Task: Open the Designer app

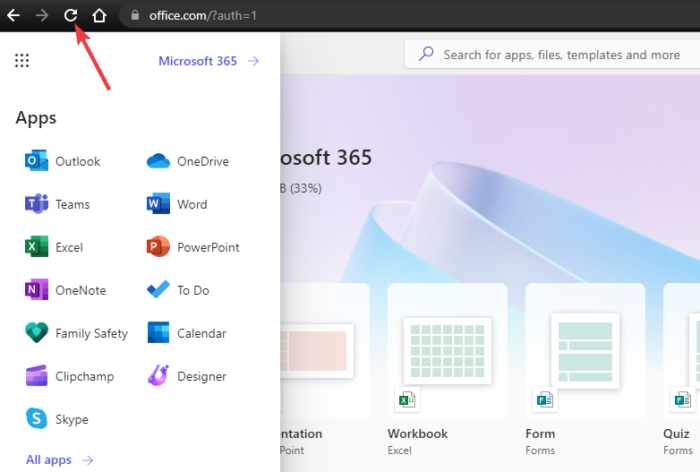Action: coord(186,376)
